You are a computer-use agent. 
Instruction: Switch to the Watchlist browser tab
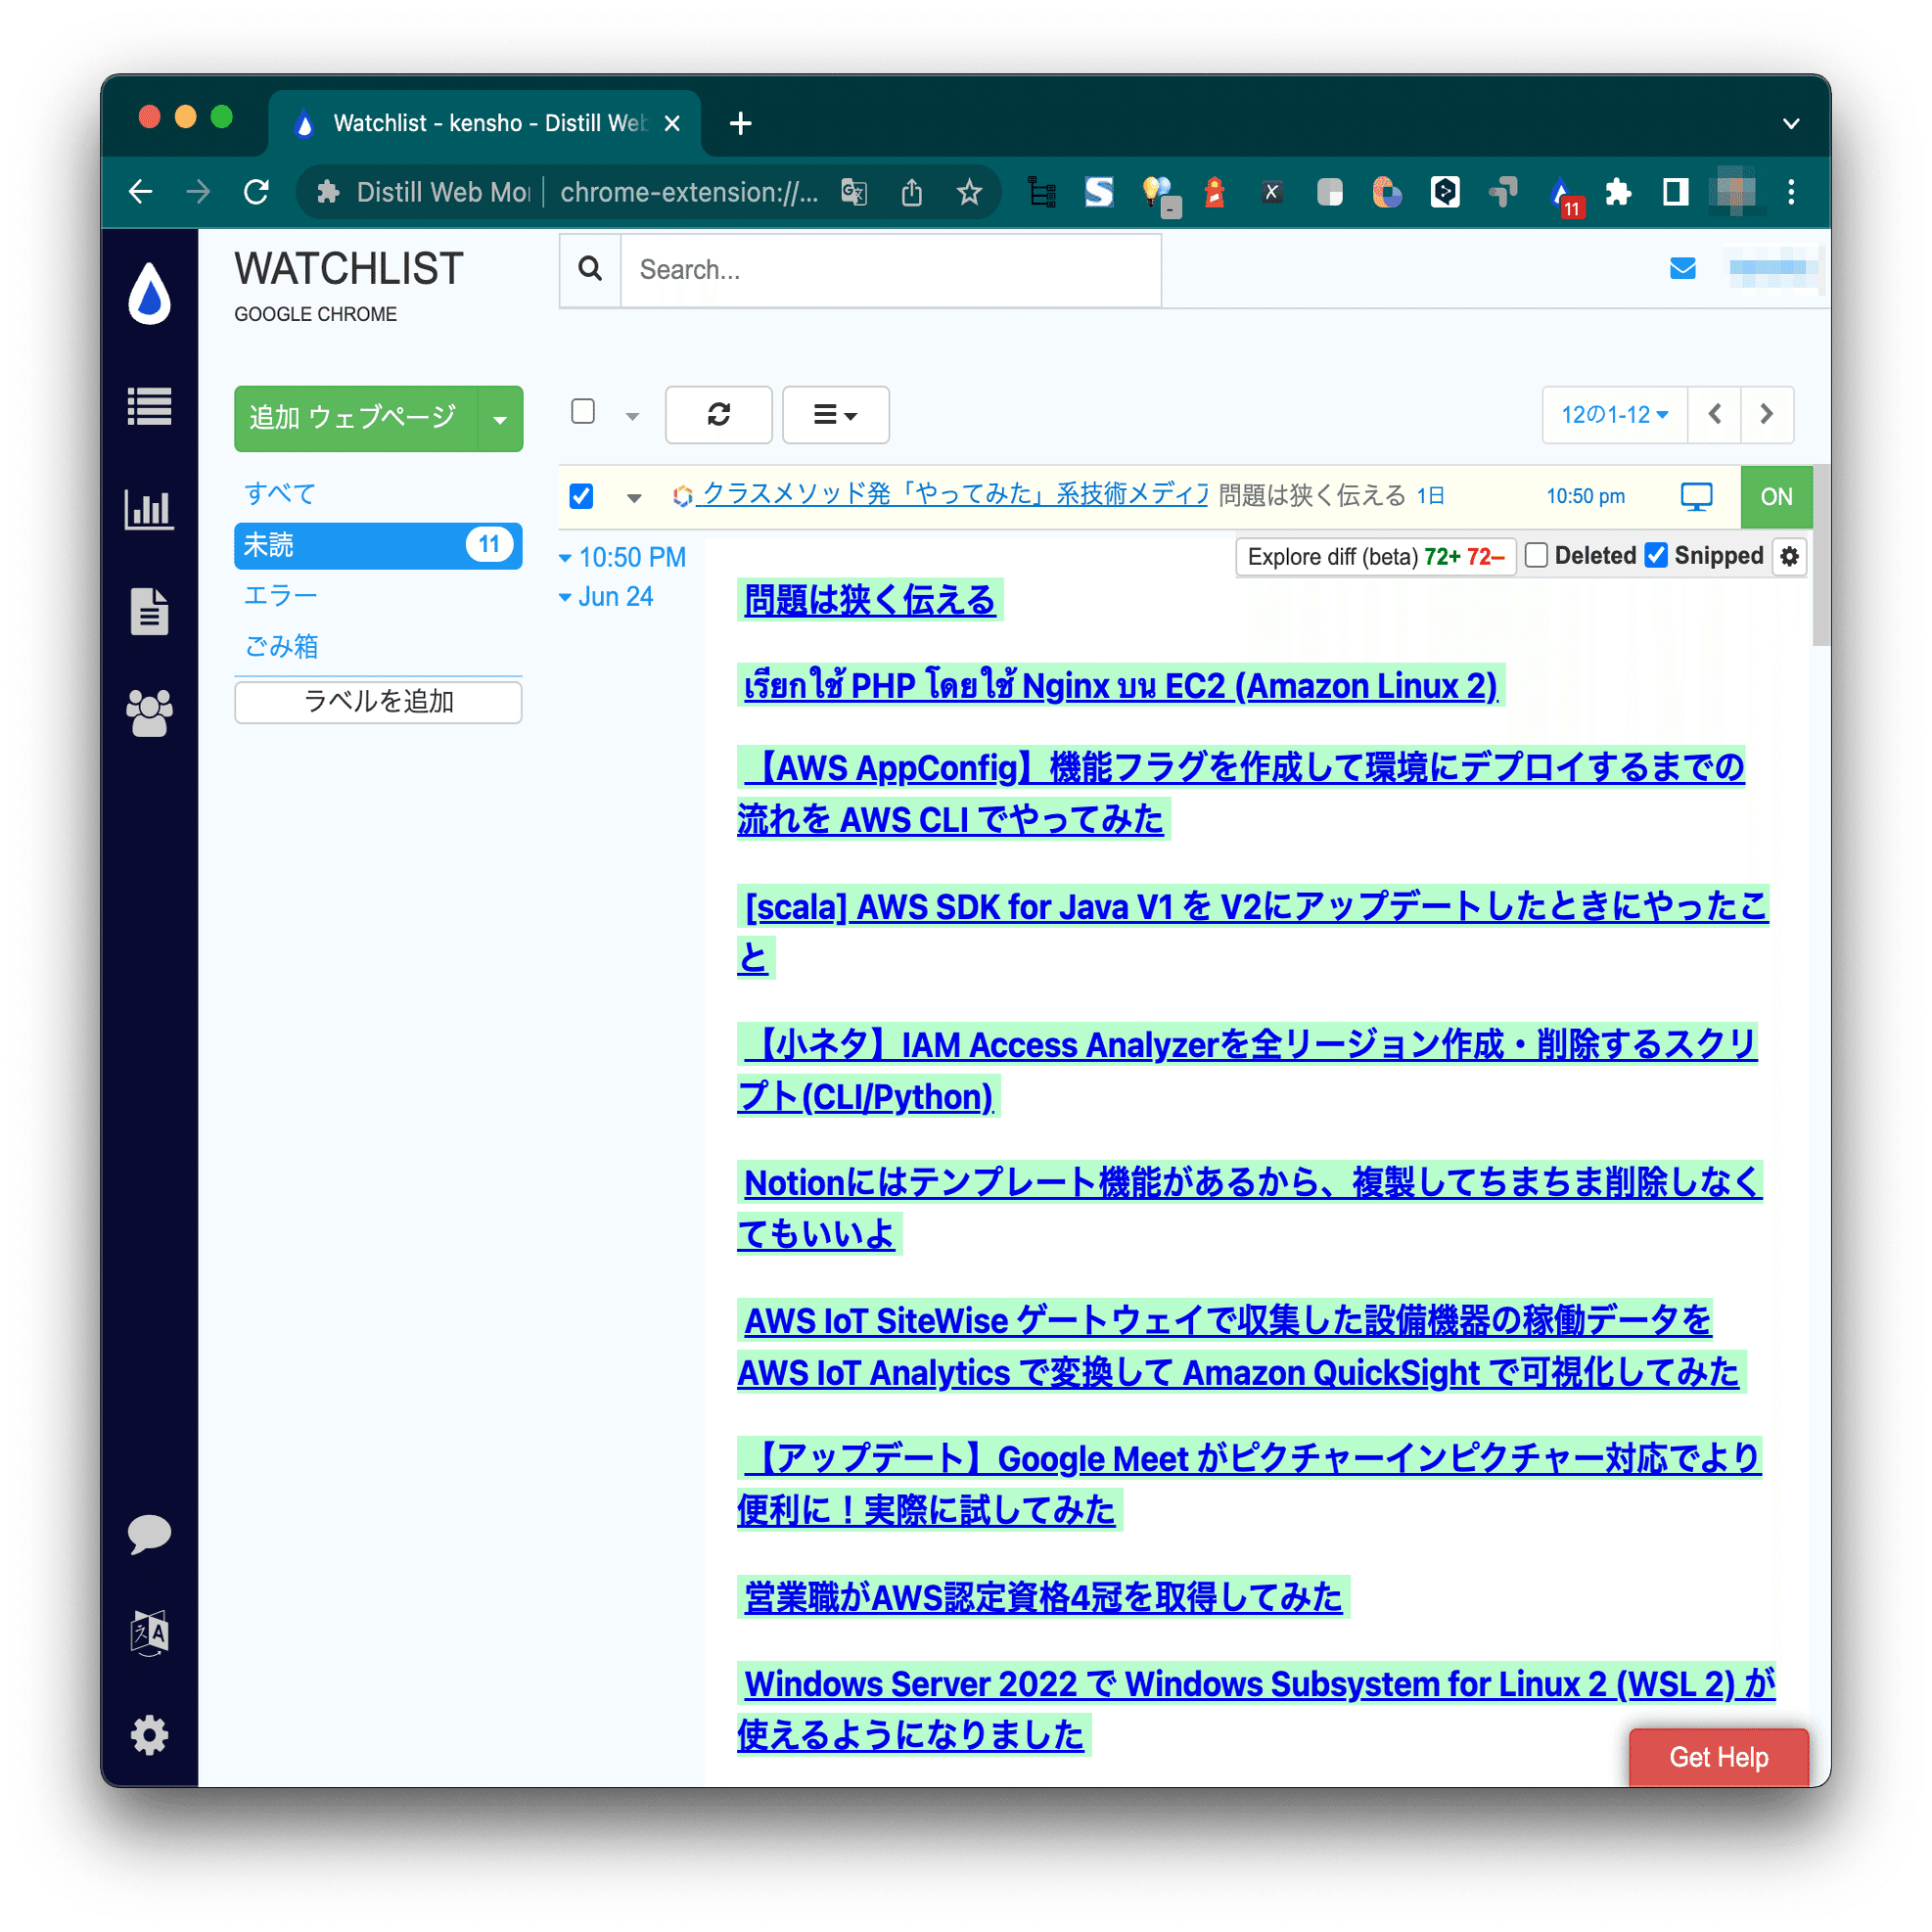[x=484, y=123]
